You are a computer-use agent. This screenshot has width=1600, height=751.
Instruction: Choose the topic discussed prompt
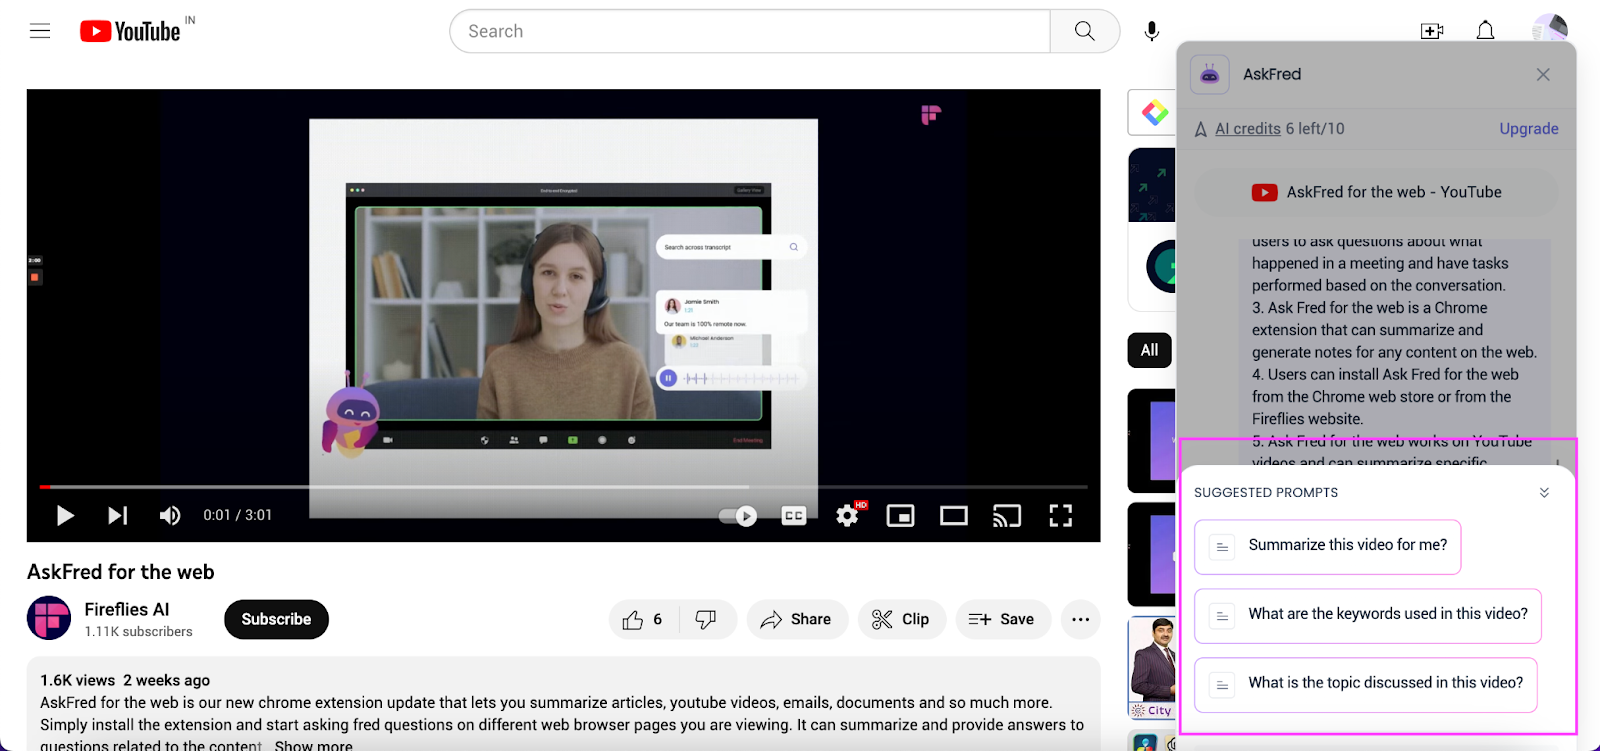click(x=1366, y=684)
